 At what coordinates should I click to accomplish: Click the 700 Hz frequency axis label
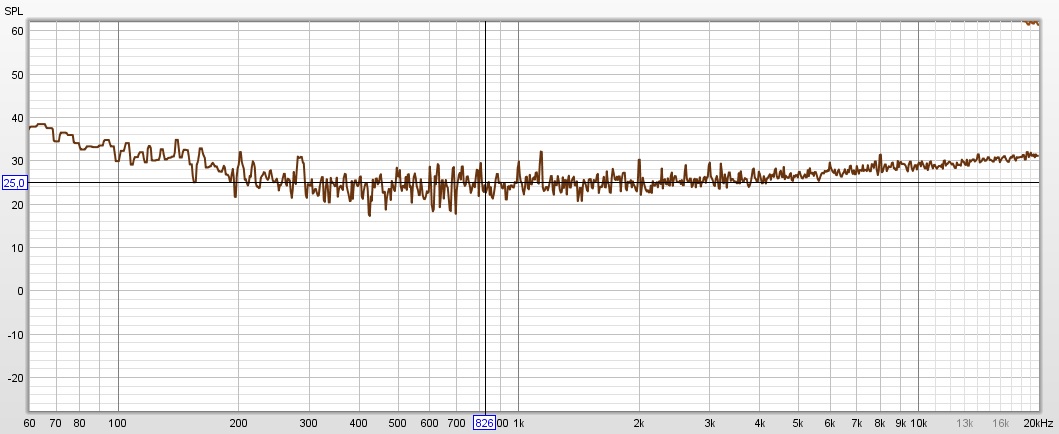tap(456, 423)
